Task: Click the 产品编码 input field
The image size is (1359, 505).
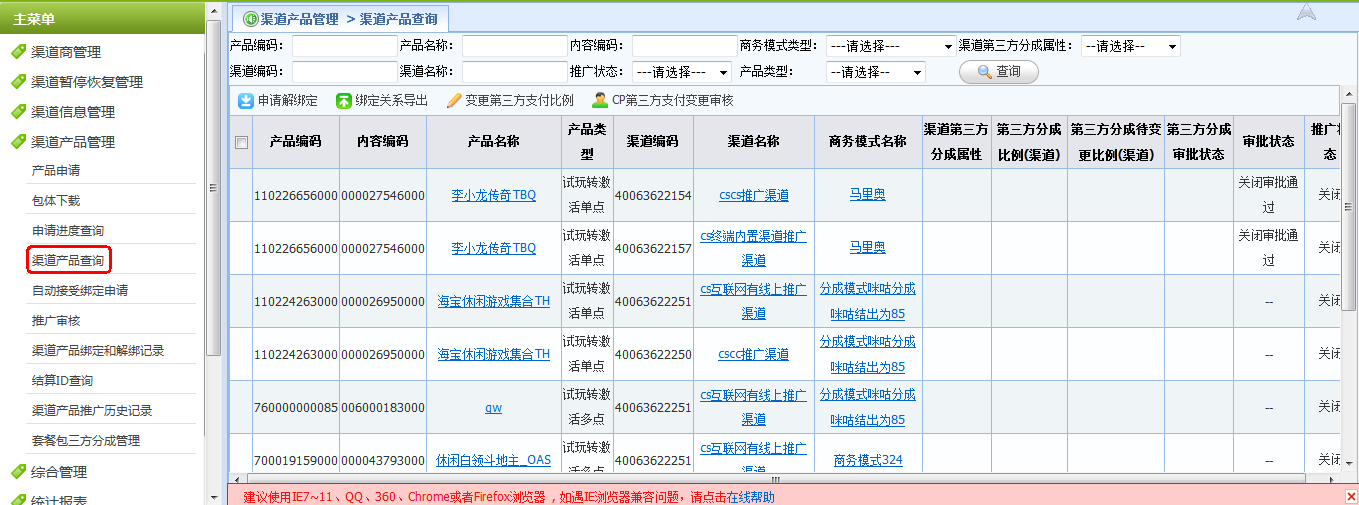Action: (344, 46)
